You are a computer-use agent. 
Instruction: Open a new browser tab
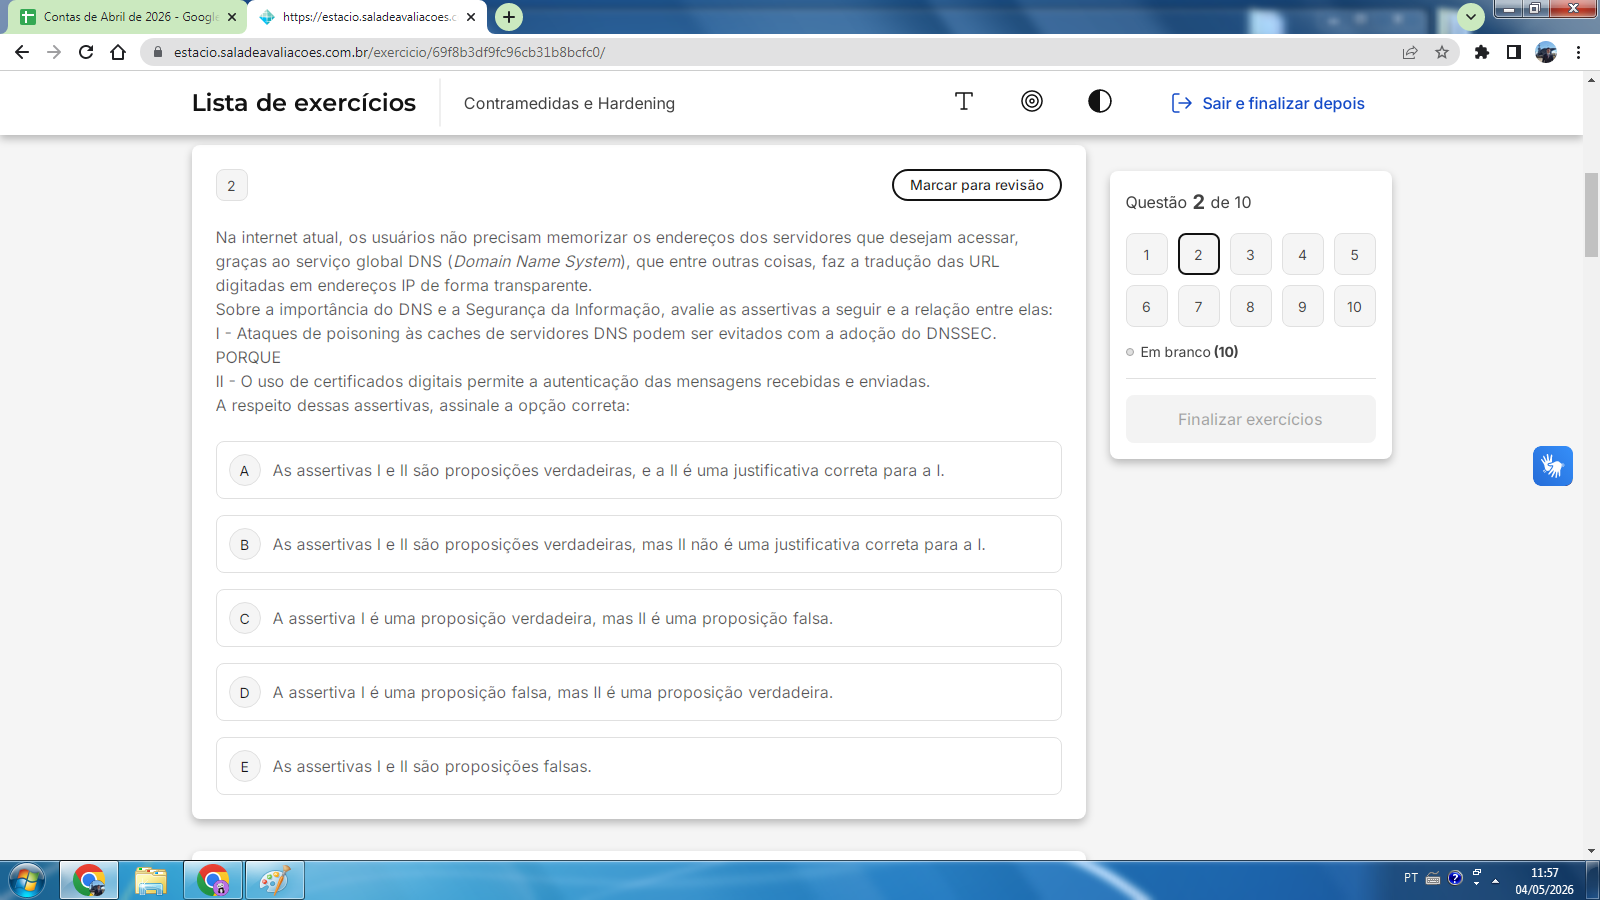click(x=509, y=17)
